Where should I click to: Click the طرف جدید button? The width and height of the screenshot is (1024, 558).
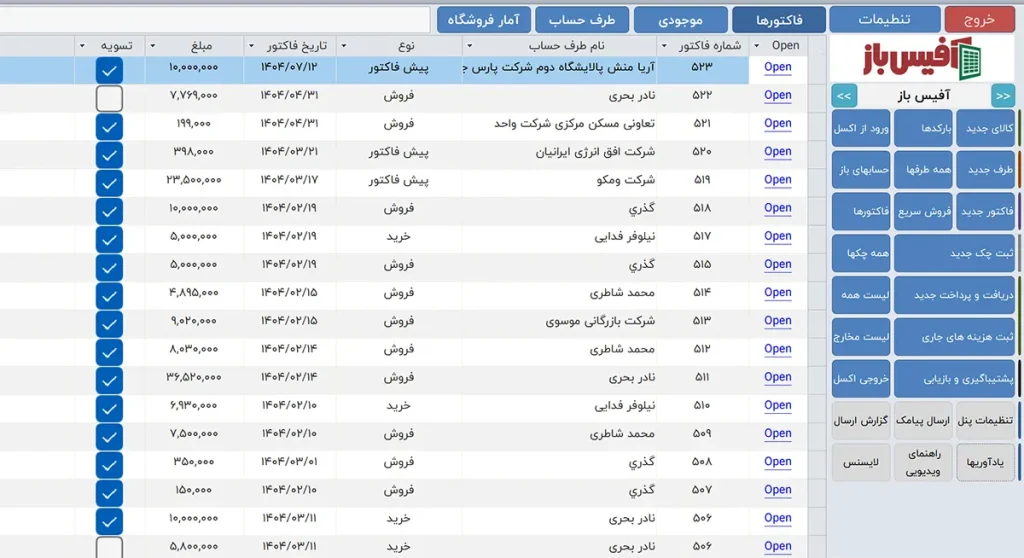pos(986,170)
